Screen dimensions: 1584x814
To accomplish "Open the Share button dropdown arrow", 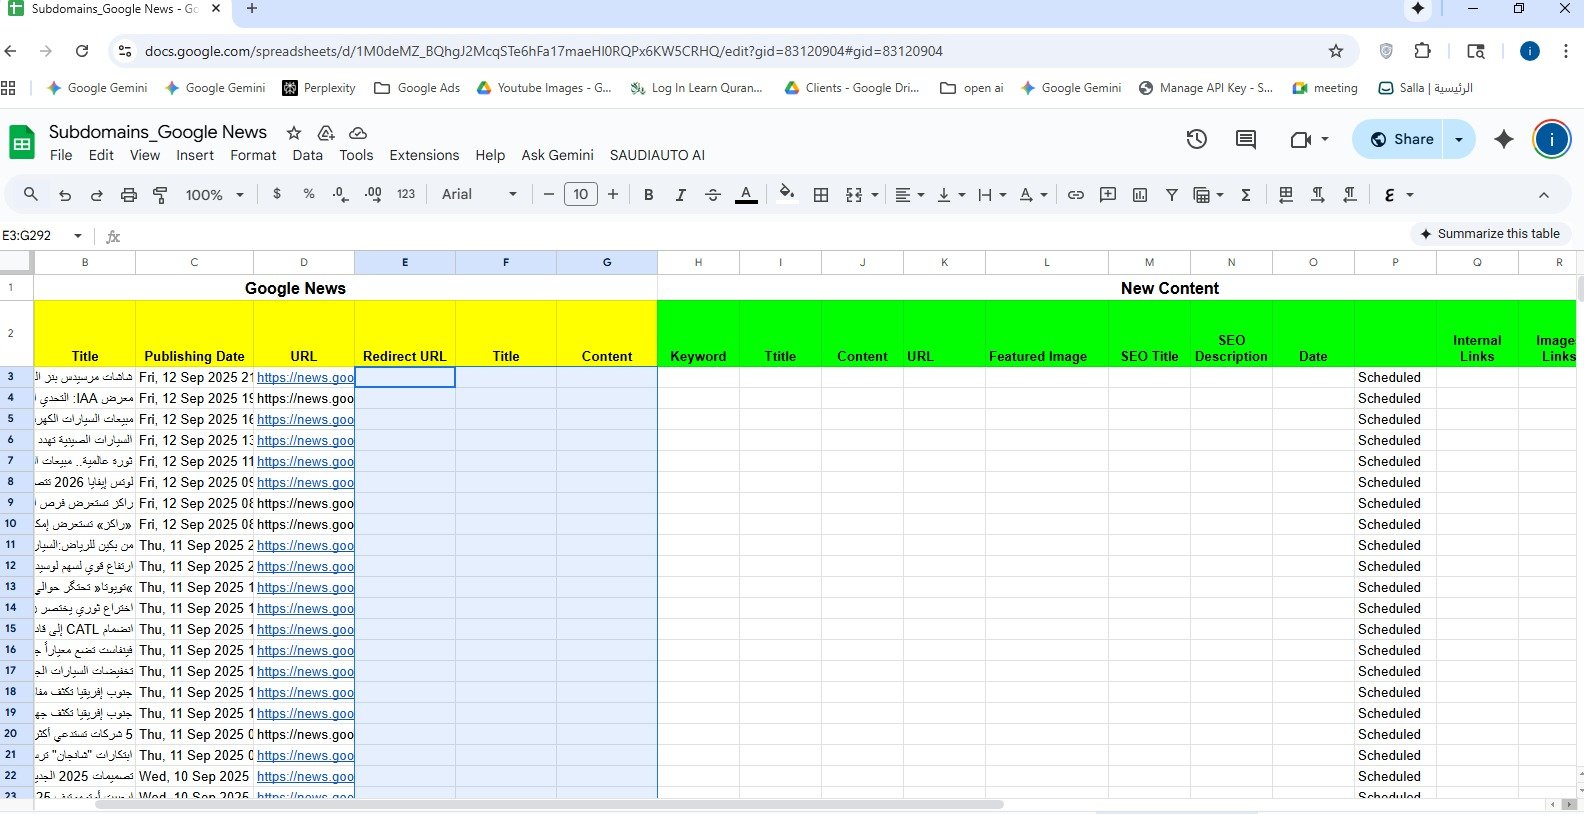I will pos(1459,139).
